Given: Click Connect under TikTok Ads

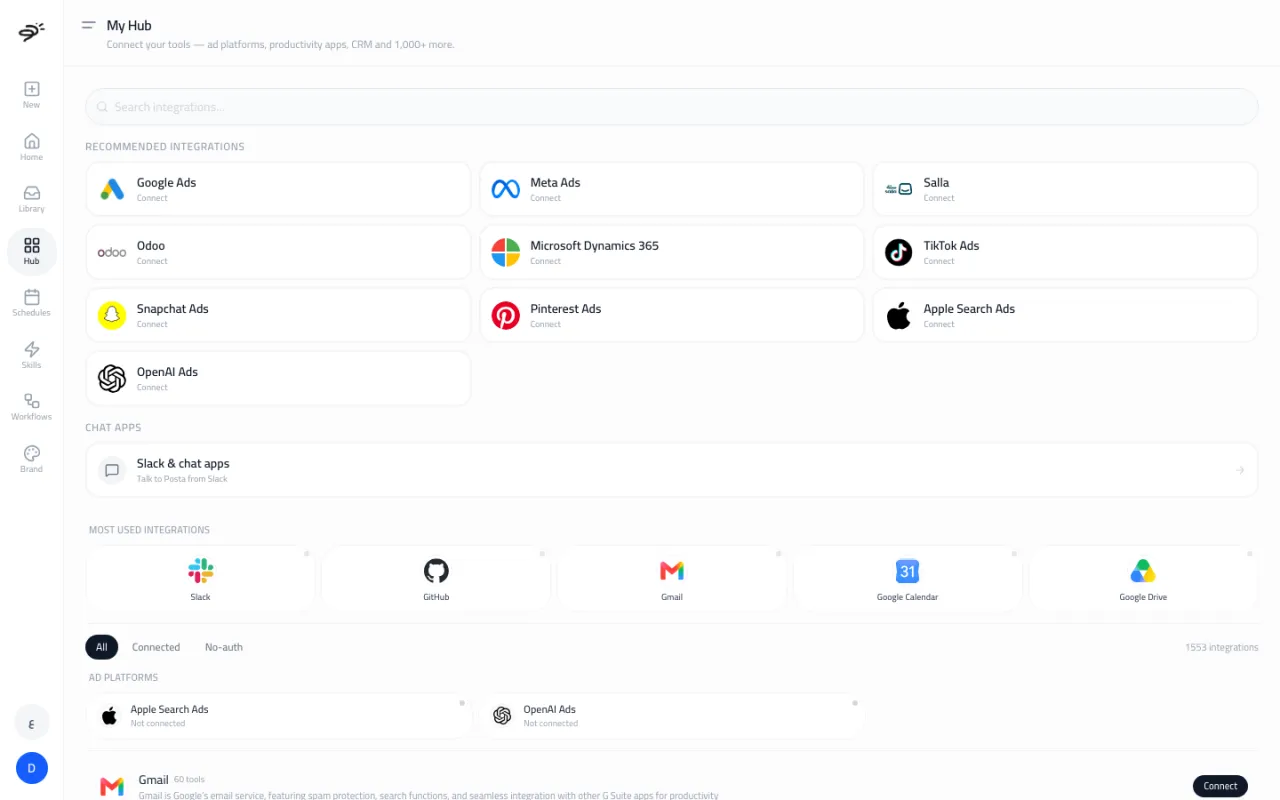Looking at the screenshot, I should 939,261.
